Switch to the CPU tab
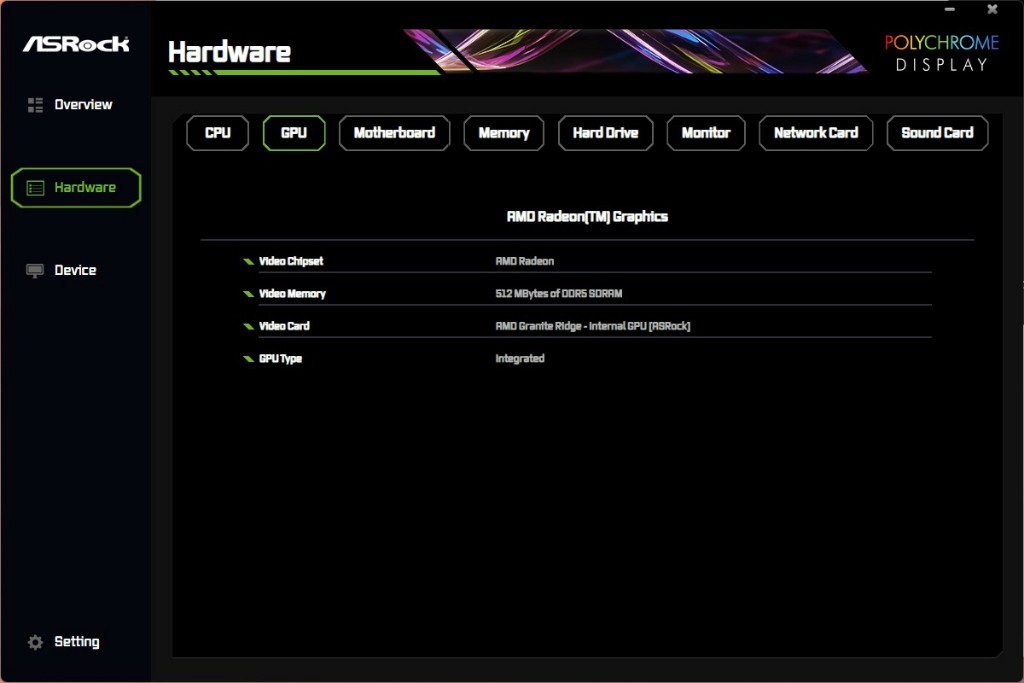 217,133
